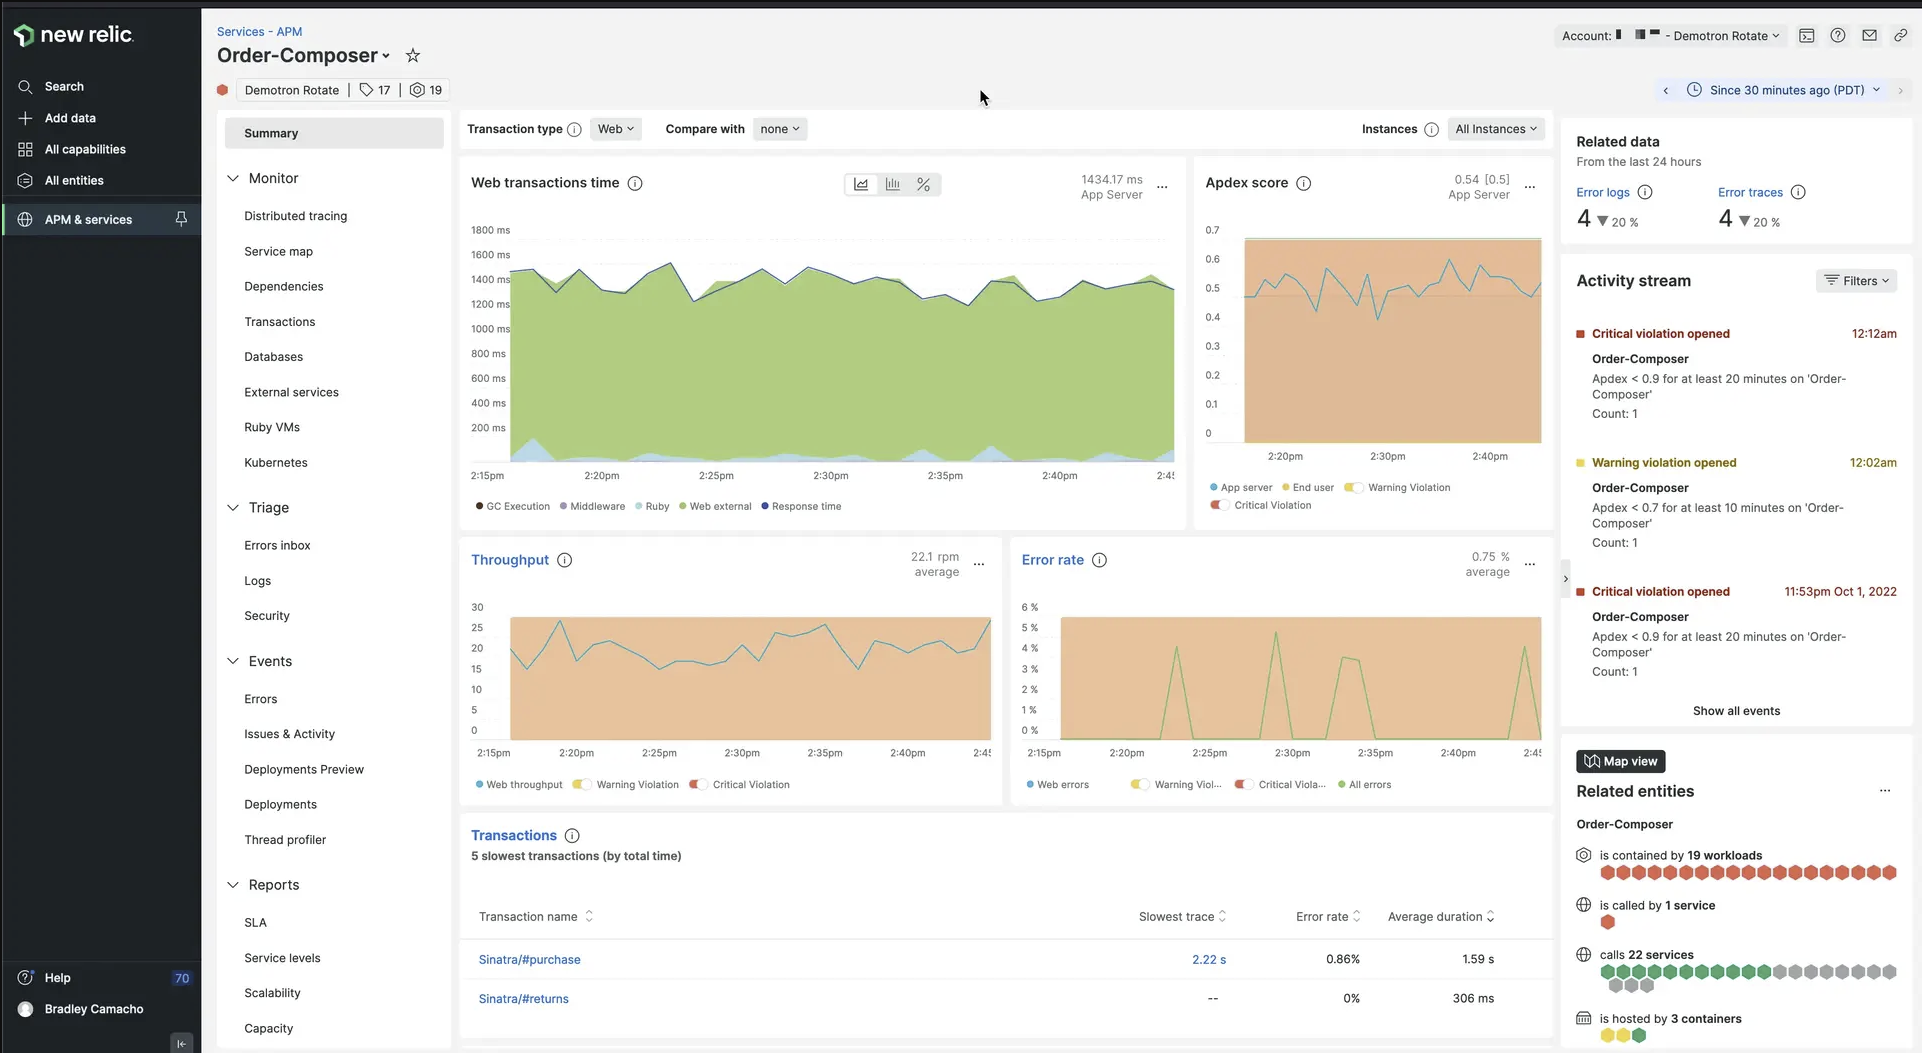Open the query console icon in header
The height and width of the screenshot is (1053, 1922).
click(1807, 35)
